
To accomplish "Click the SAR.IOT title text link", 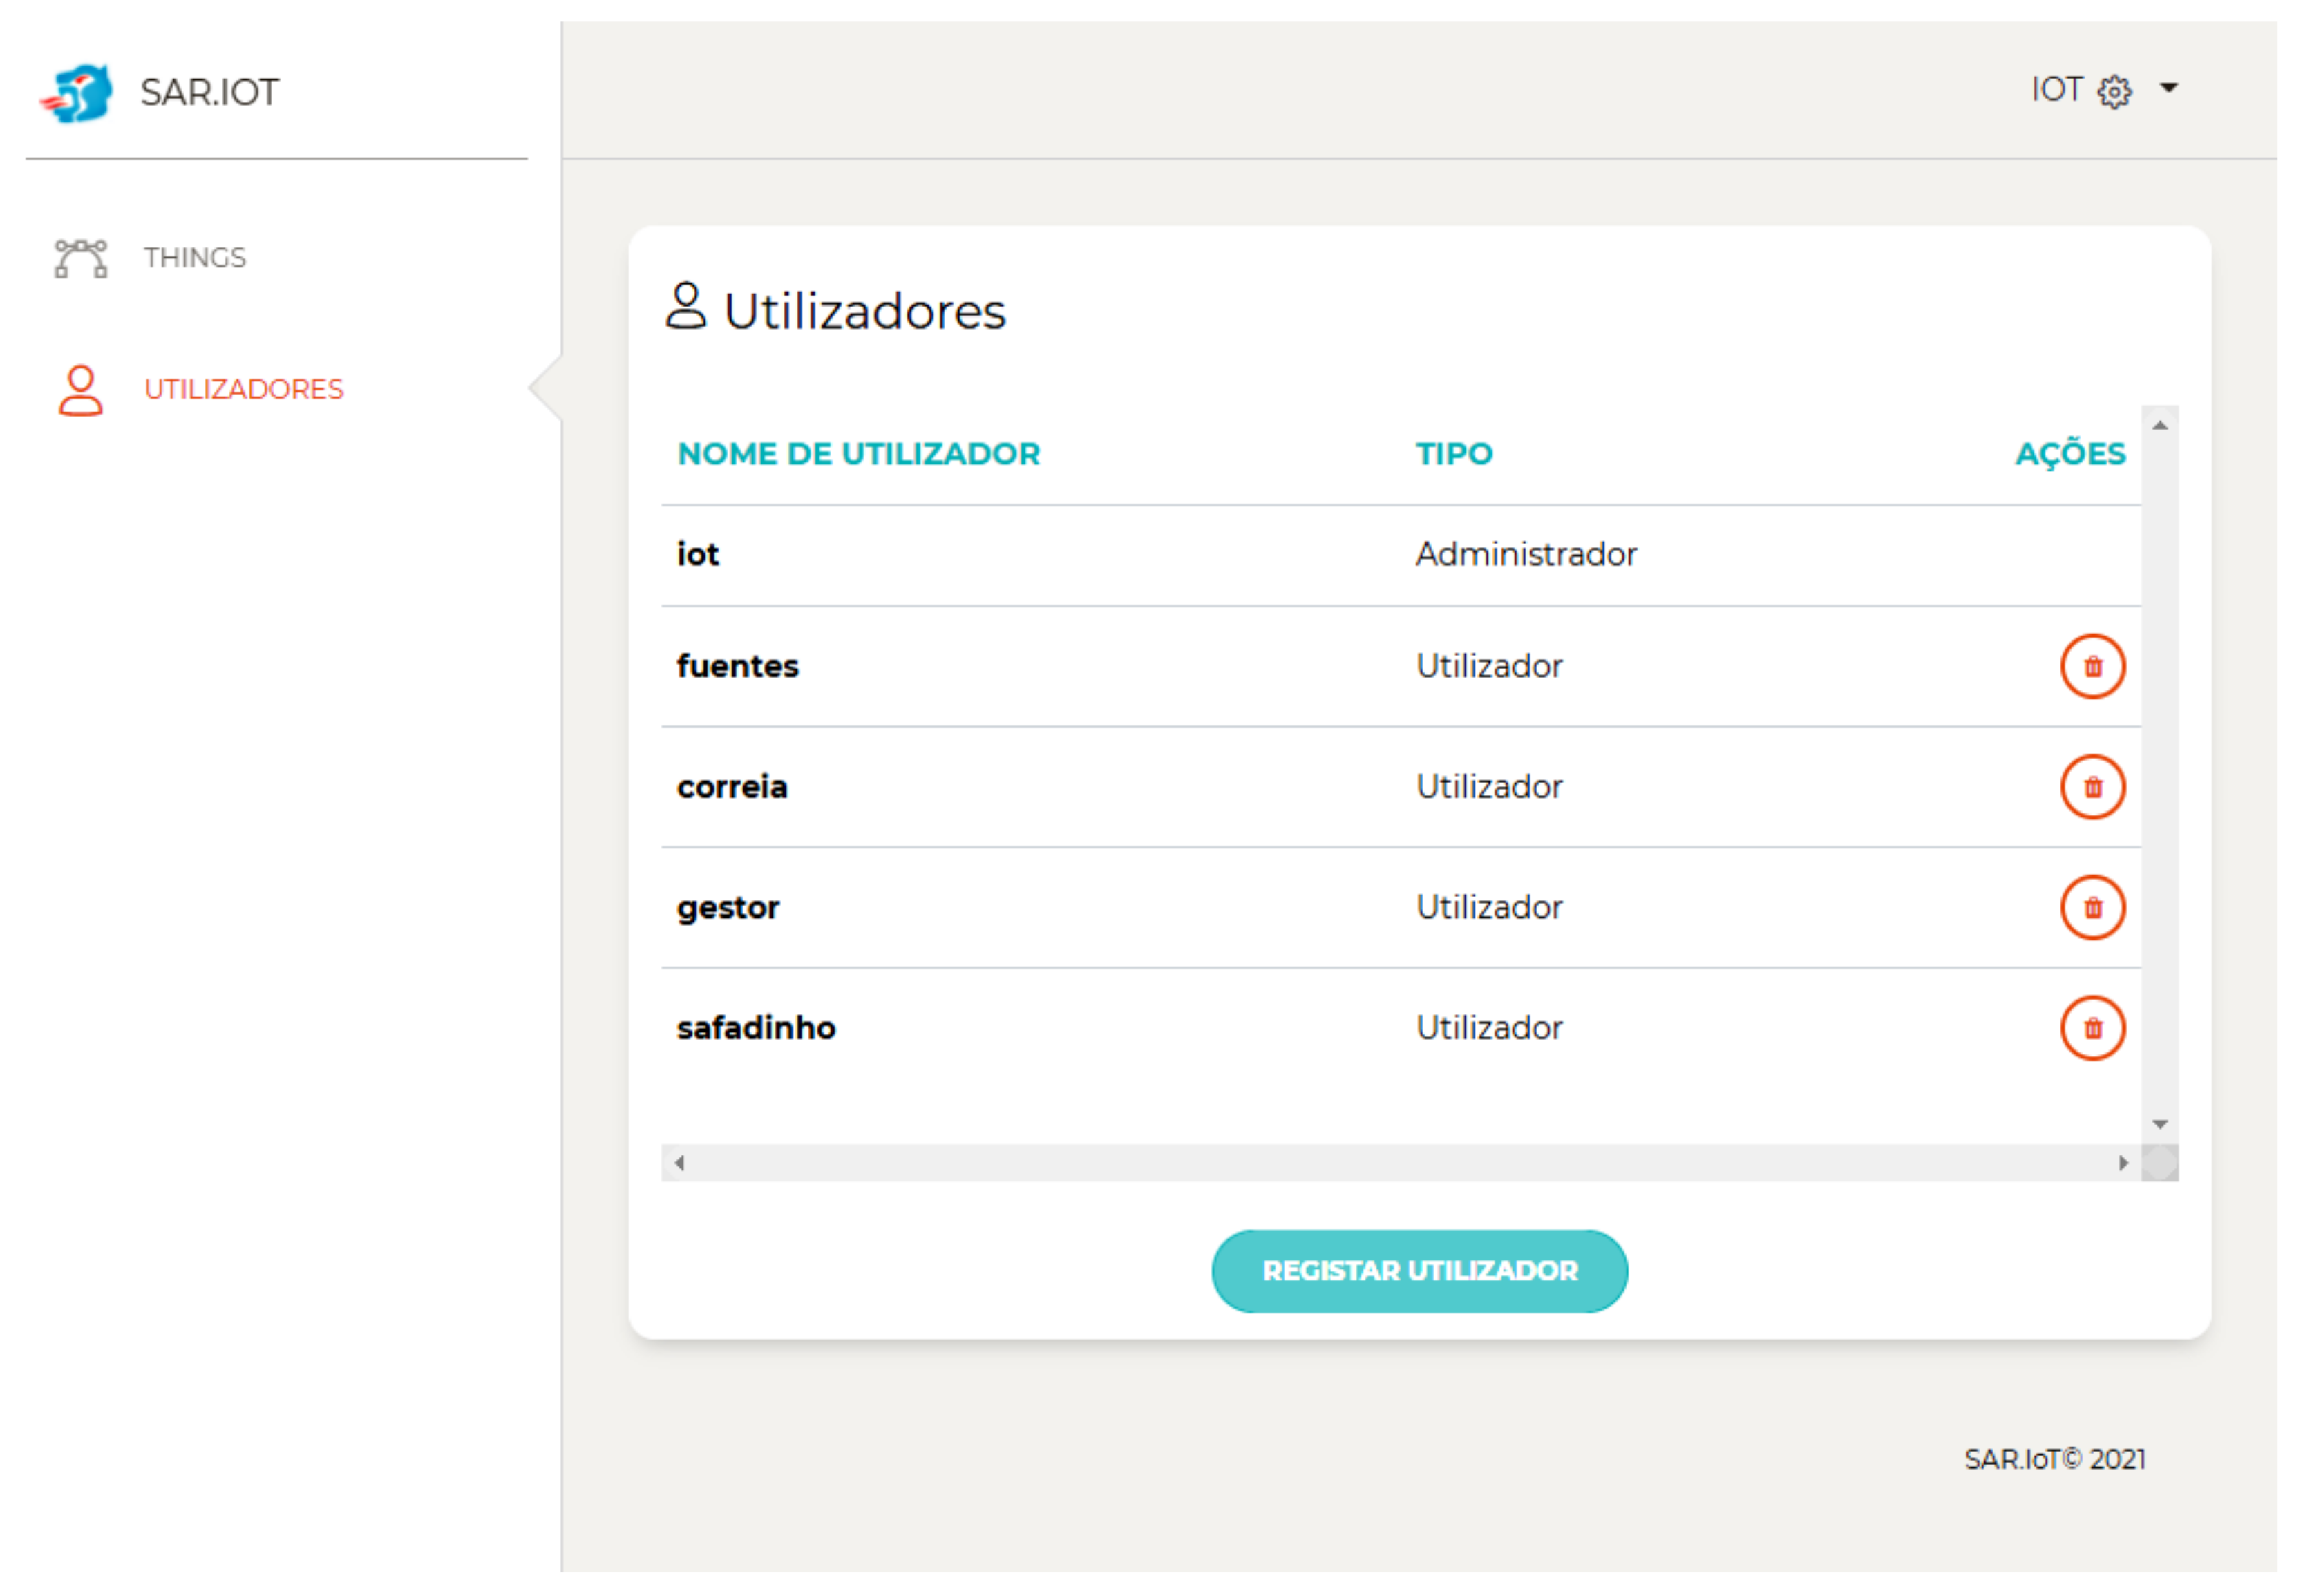I will click(209, 93).
